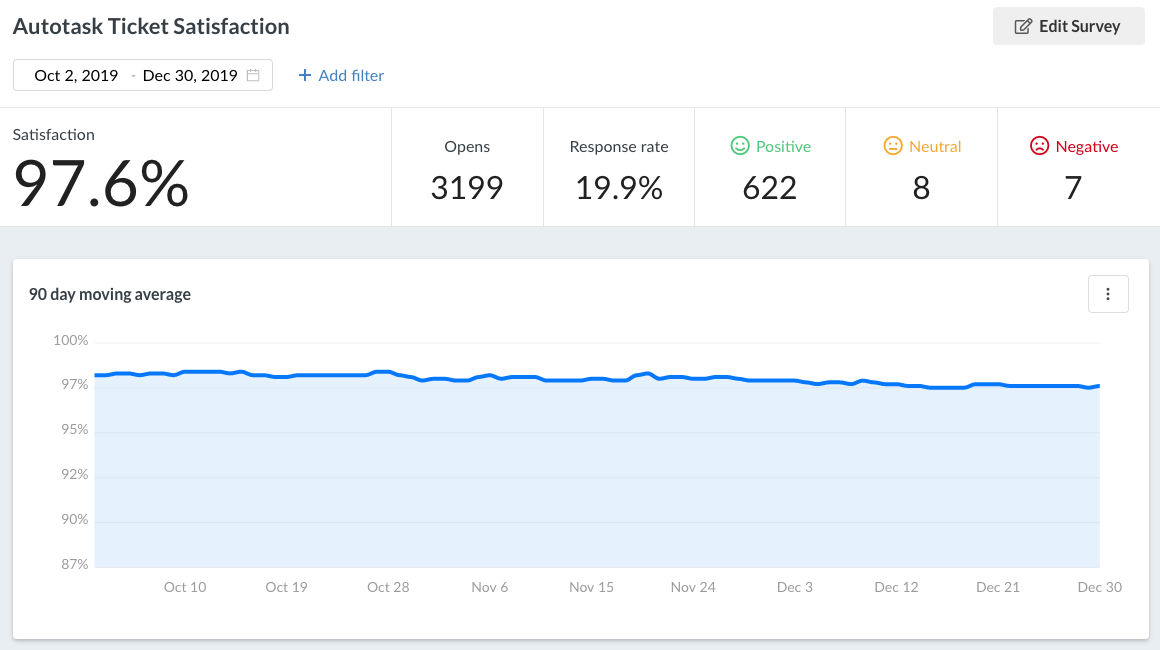Click the Nov 15 axis label
This screenshot has height=650, width=1160.
coord(591,587)
